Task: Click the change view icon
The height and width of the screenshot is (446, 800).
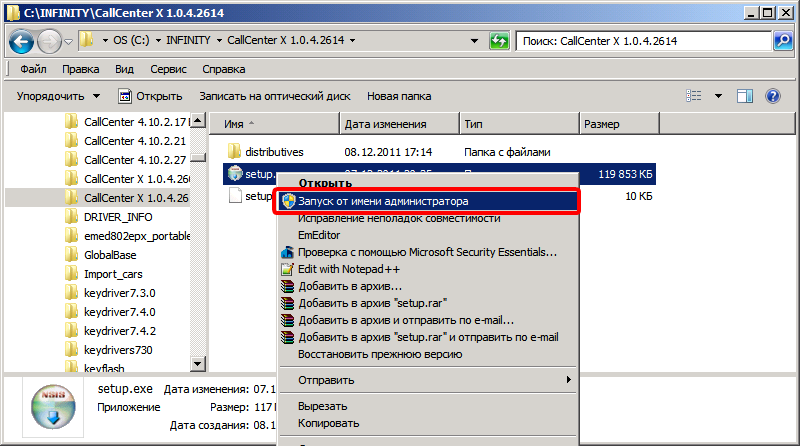Action: tap(693, 95)
